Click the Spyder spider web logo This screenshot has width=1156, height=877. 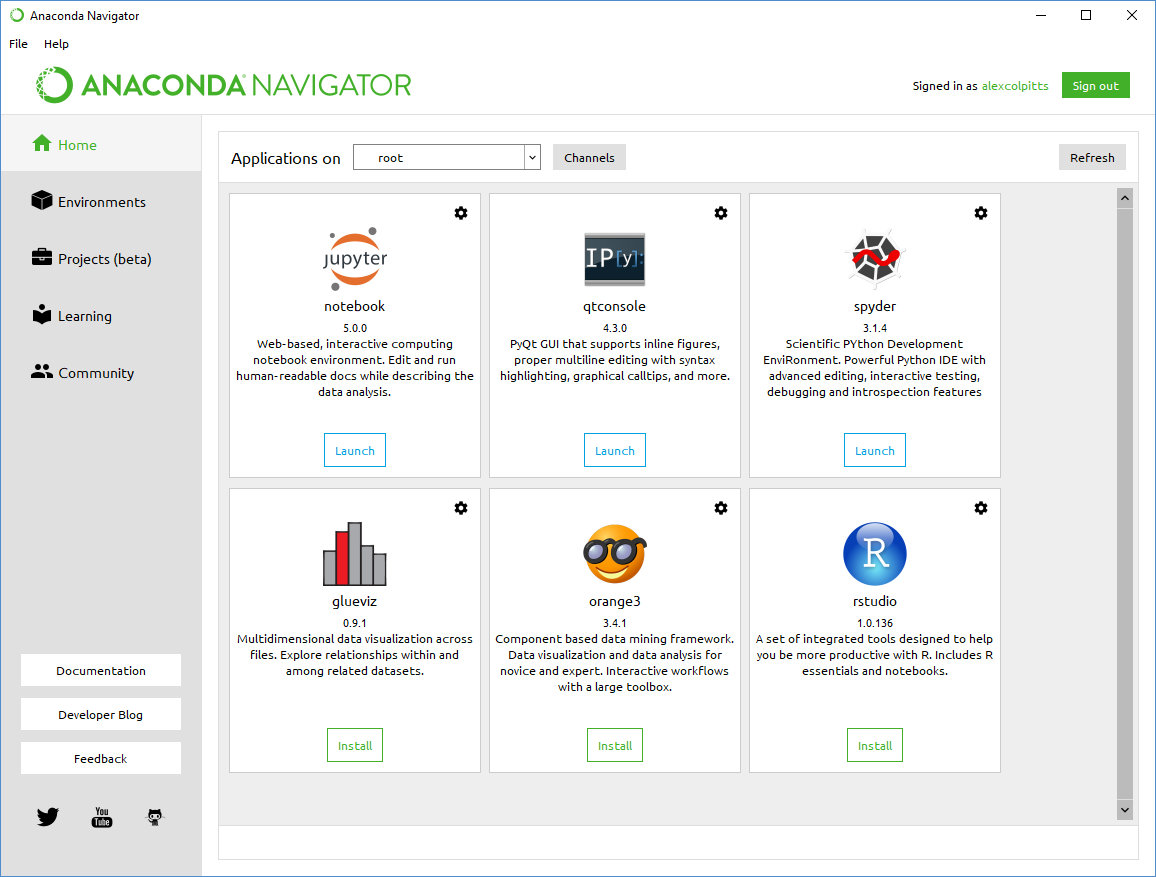874,258
